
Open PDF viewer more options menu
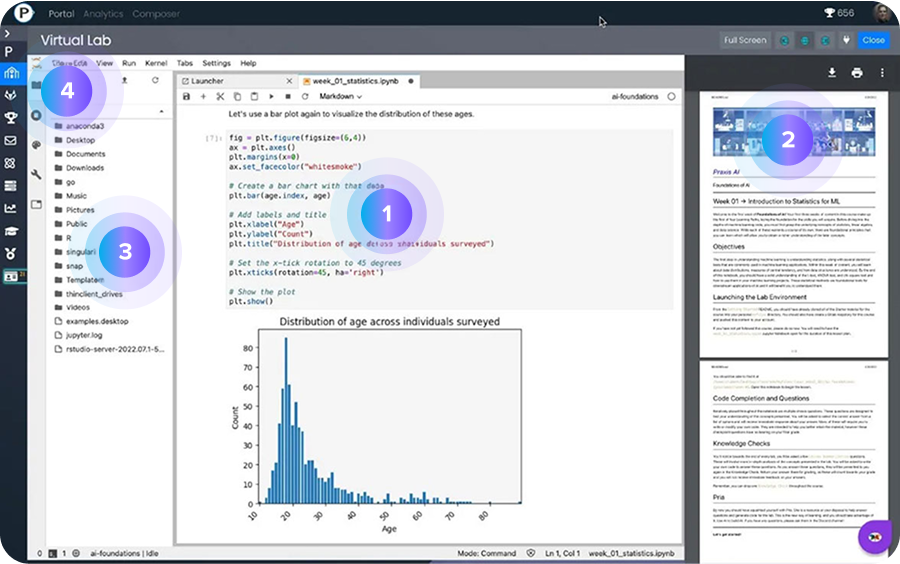881,73
